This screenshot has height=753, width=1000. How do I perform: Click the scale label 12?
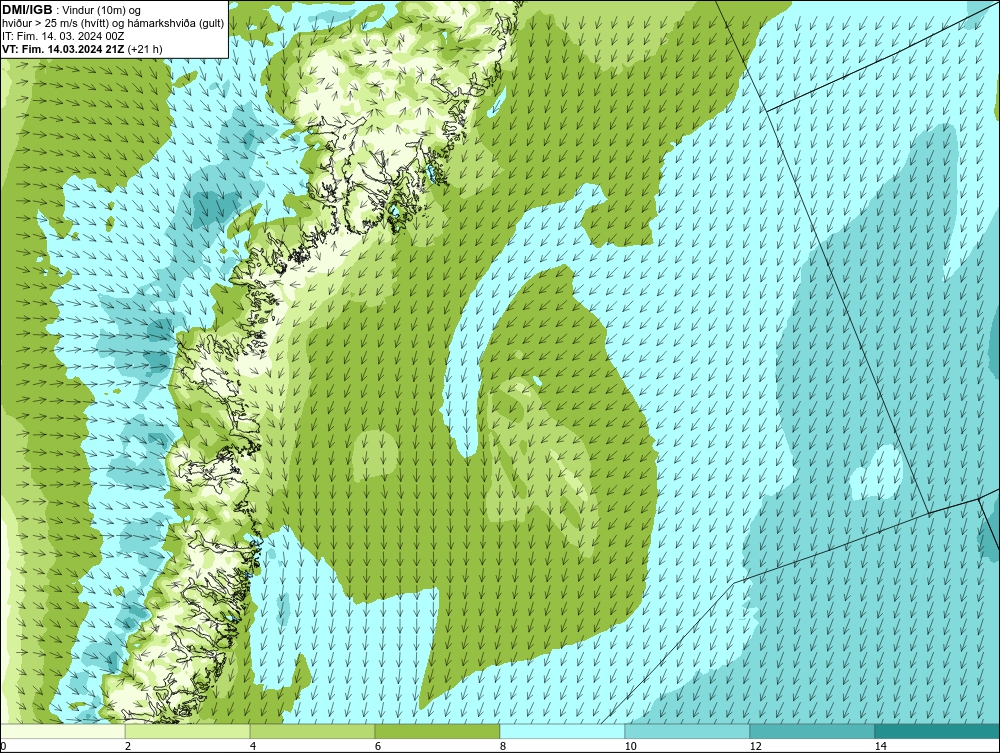click(755, 746)
